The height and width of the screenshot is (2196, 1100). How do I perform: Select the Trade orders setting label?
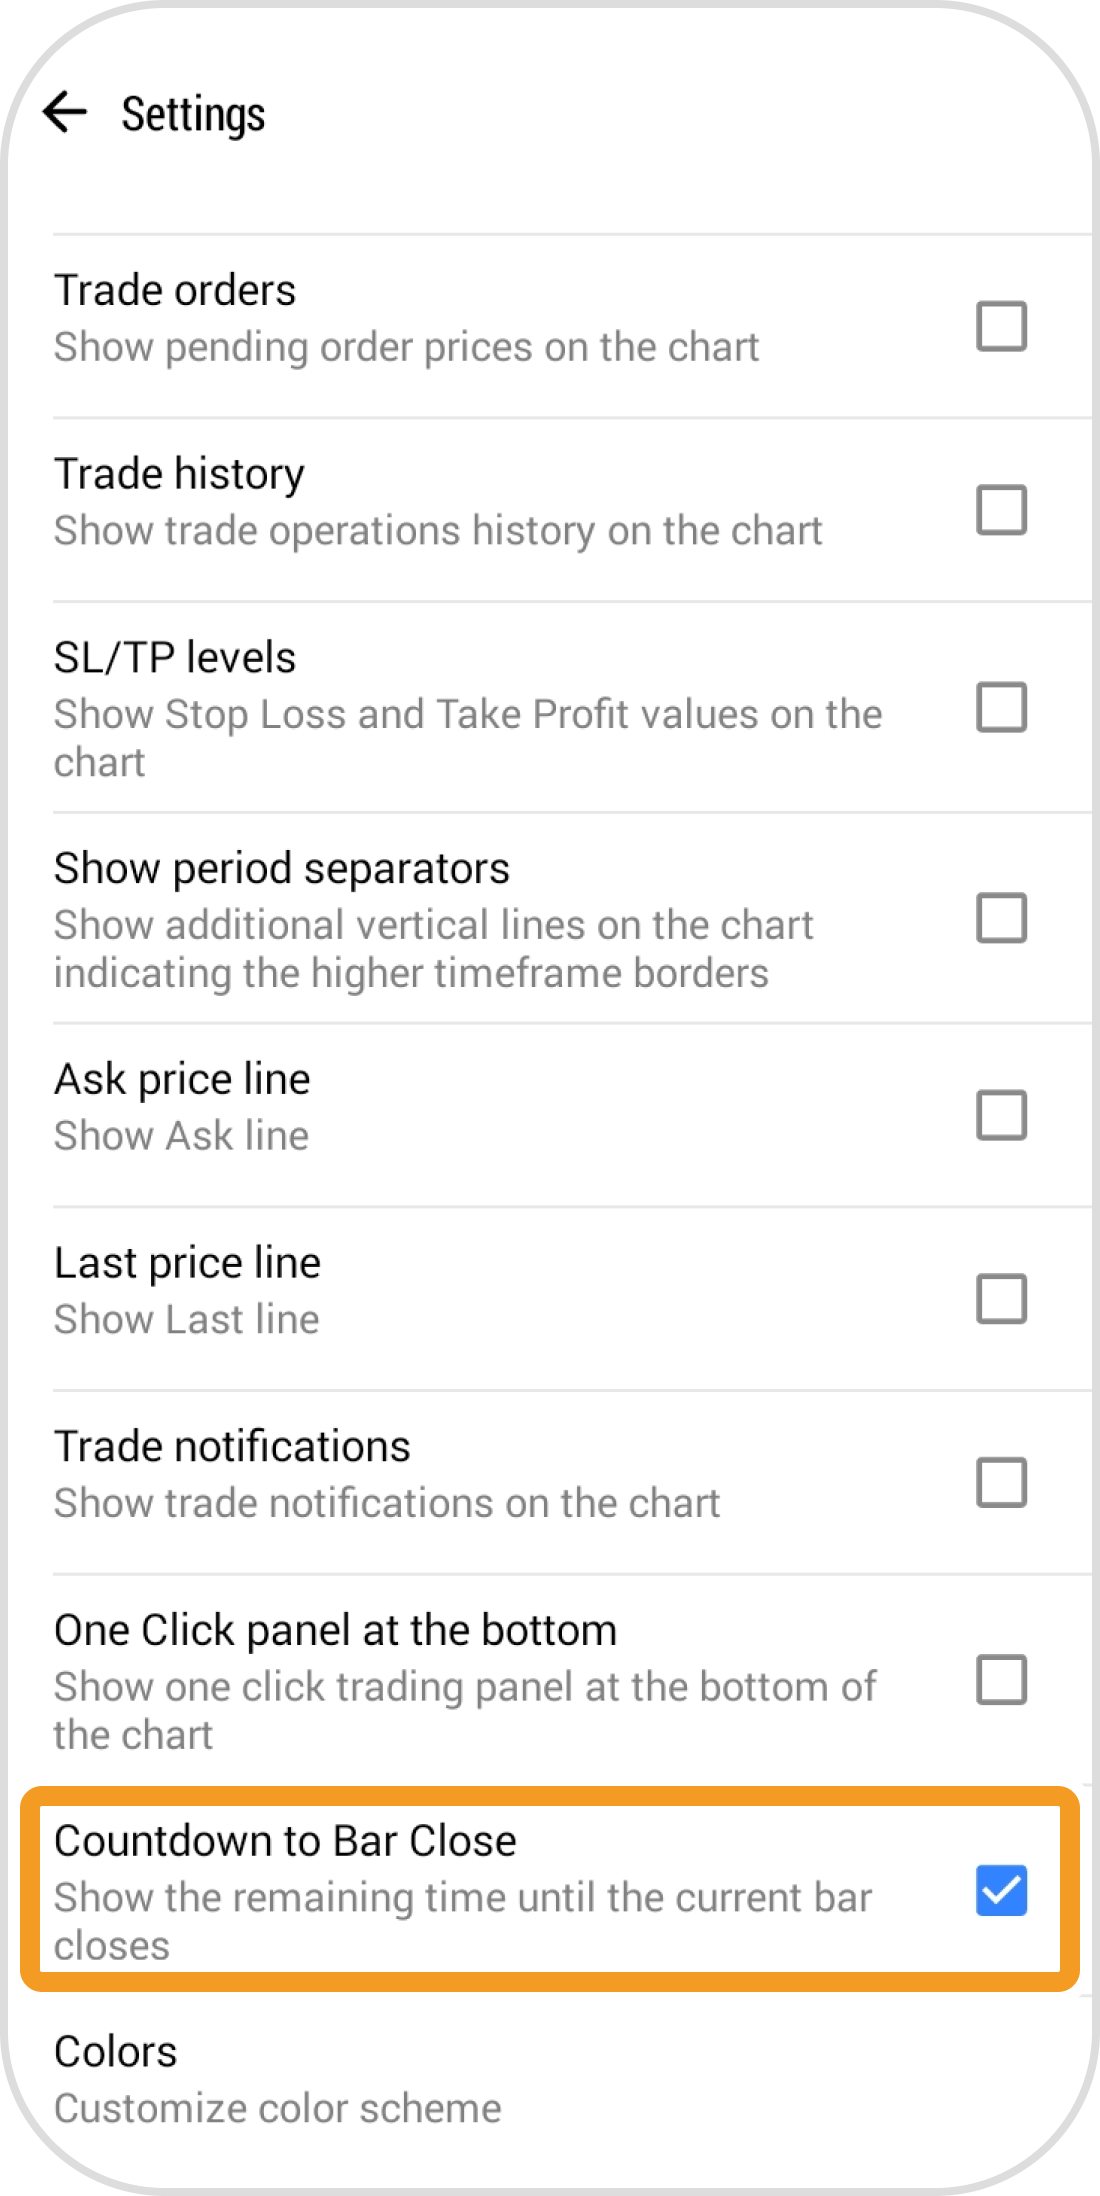(x=176, y=291)
